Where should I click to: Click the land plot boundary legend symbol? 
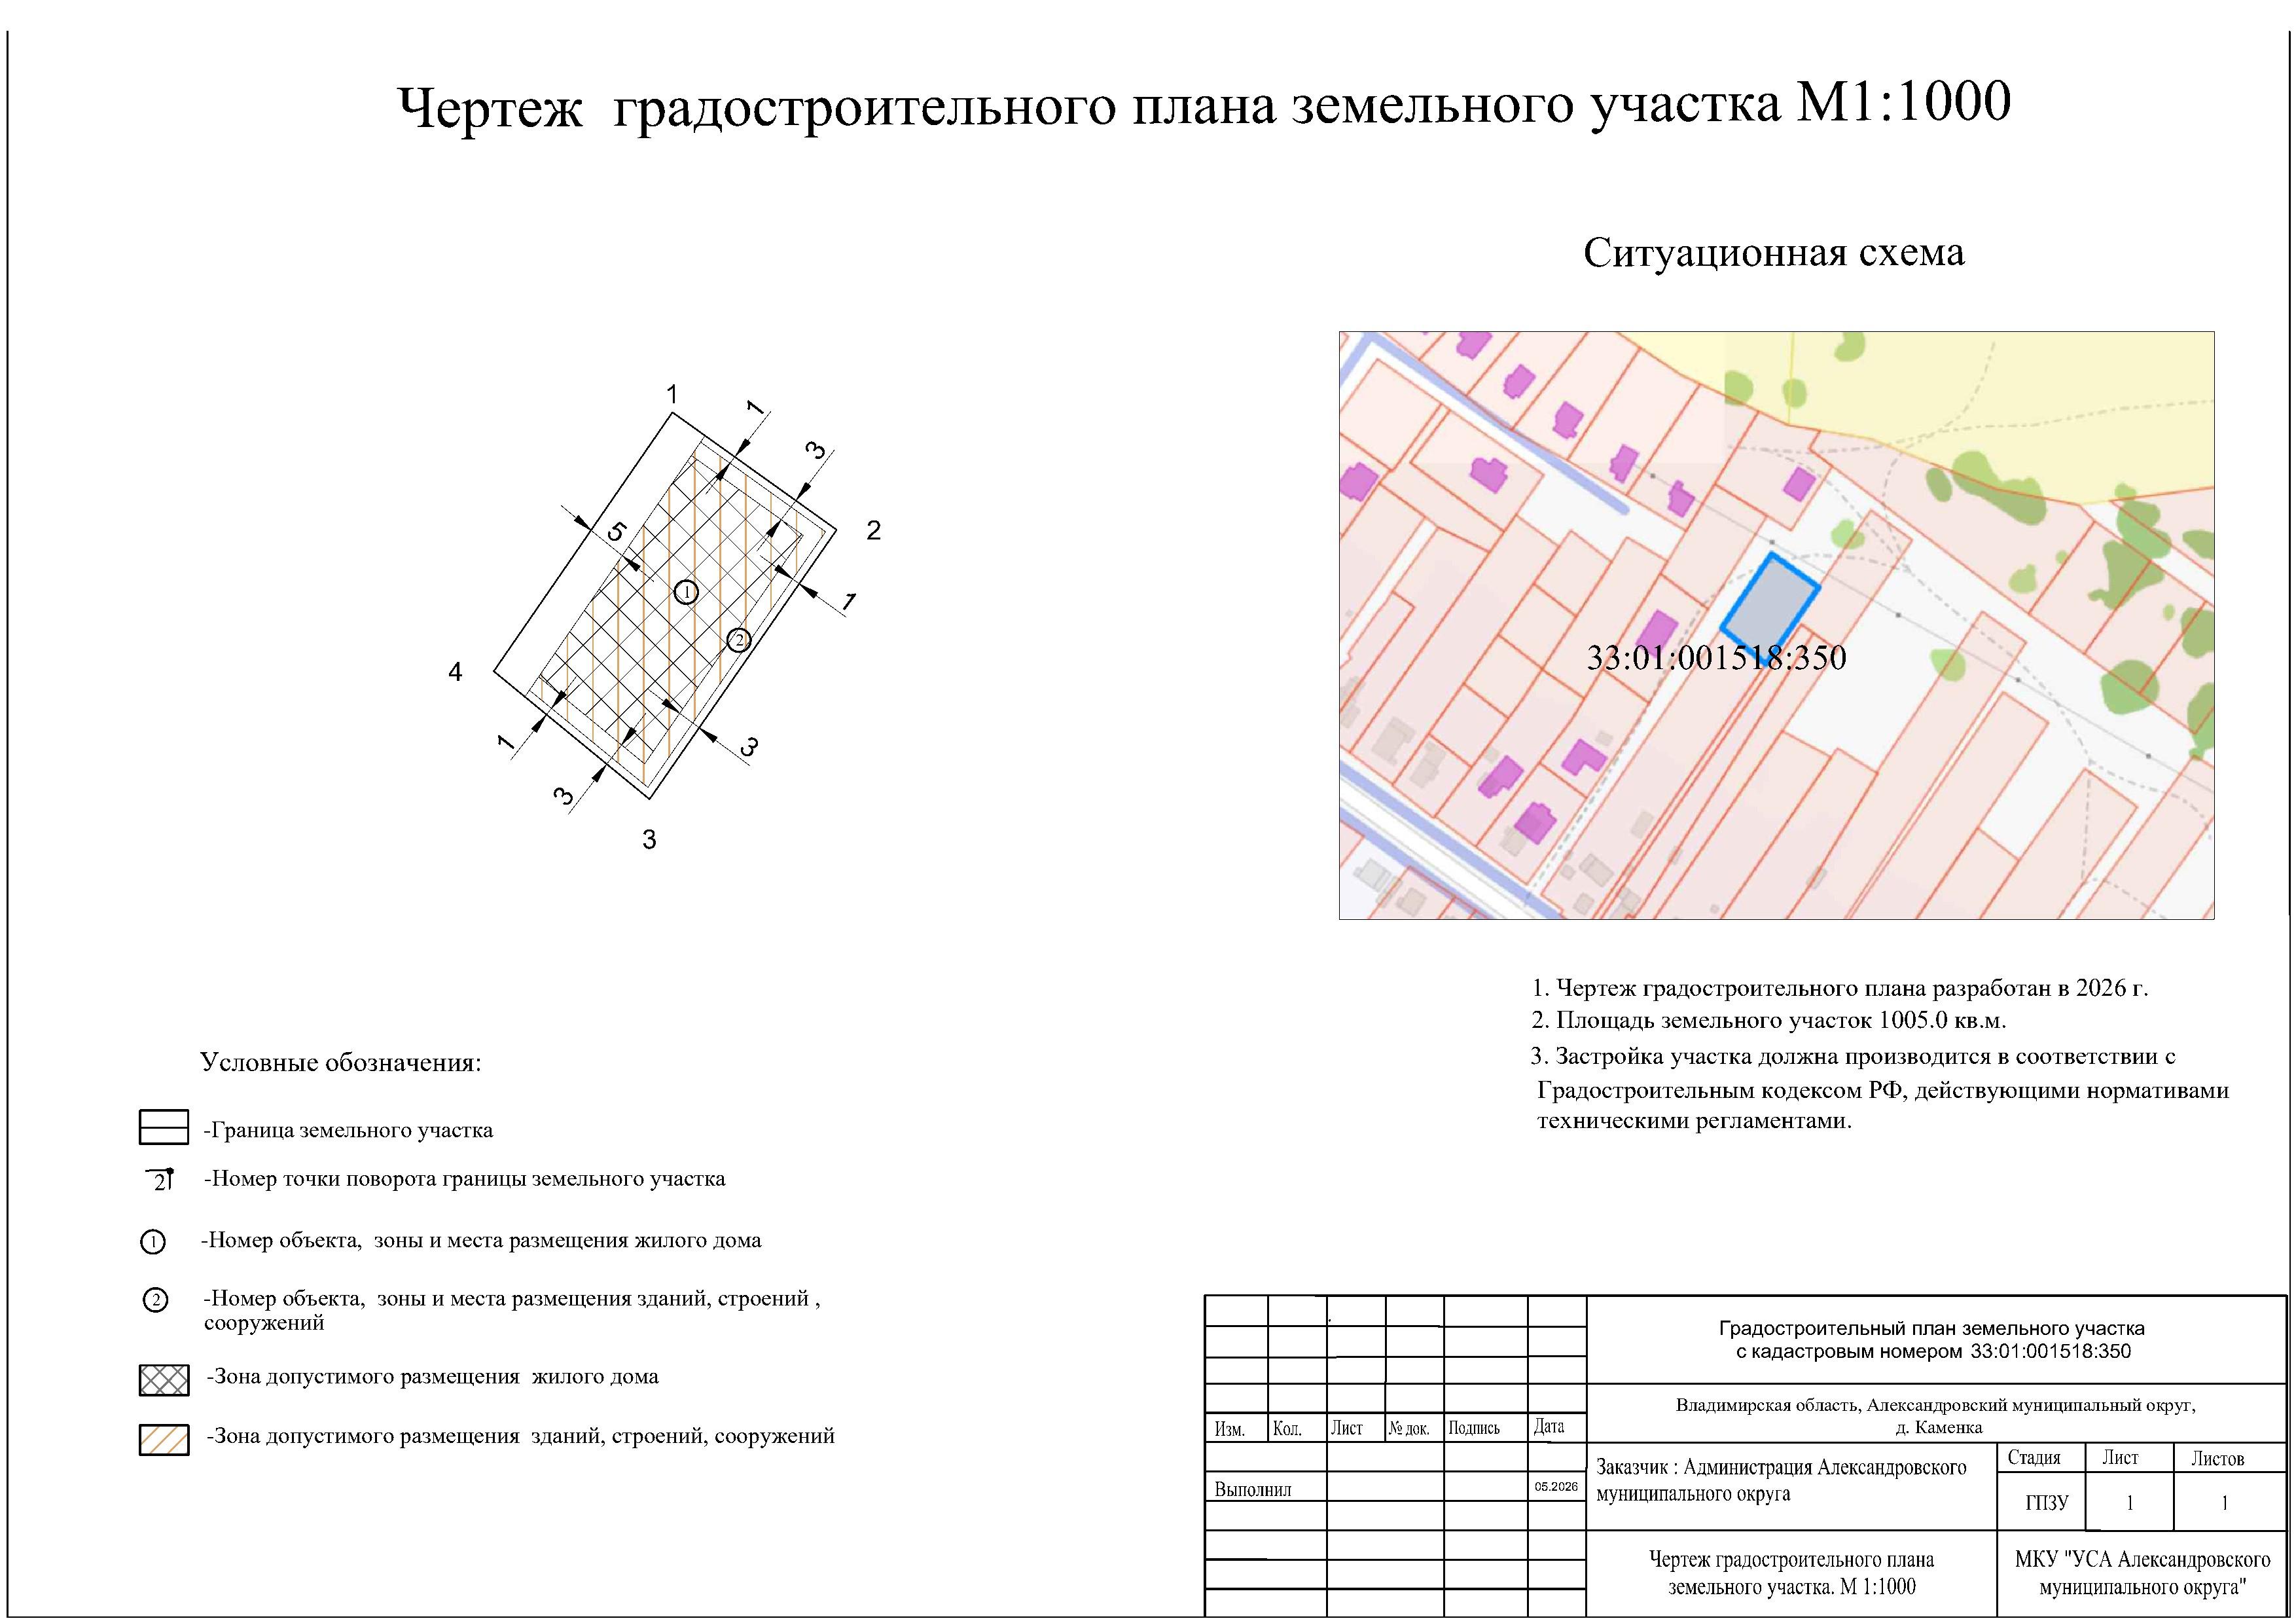click(164, 1127)
